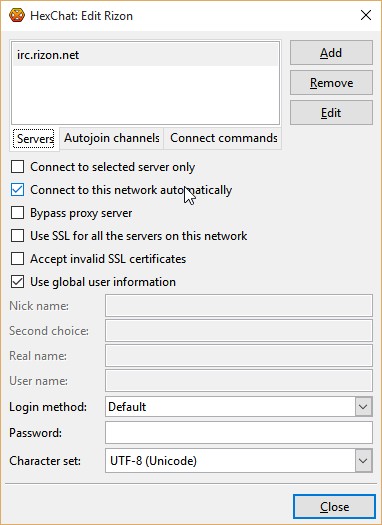Click the Nick name input field

[239, 305]
